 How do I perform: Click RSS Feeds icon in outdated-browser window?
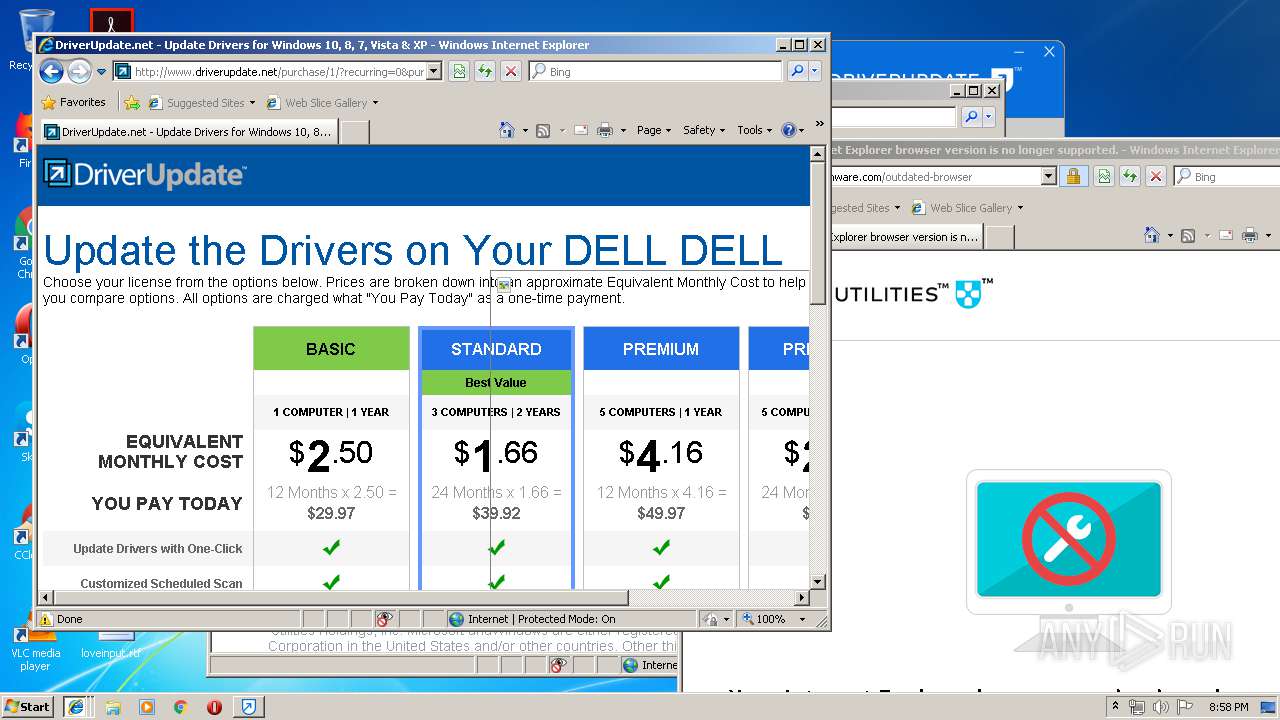pyautogui.click(x=1188, y=235)
